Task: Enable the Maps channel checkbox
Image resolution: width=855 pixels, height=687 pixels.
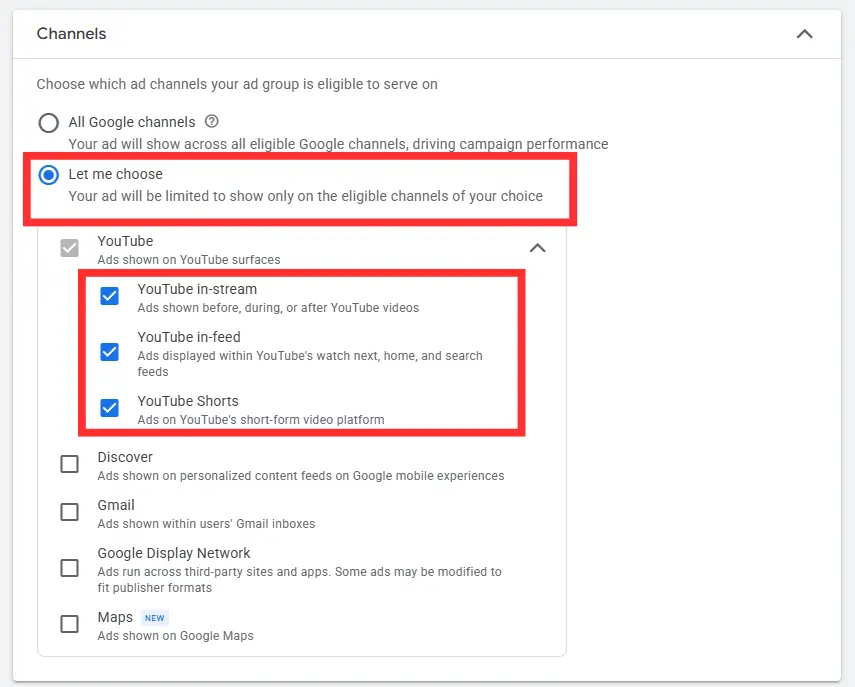Action: [x=69, y=624]
